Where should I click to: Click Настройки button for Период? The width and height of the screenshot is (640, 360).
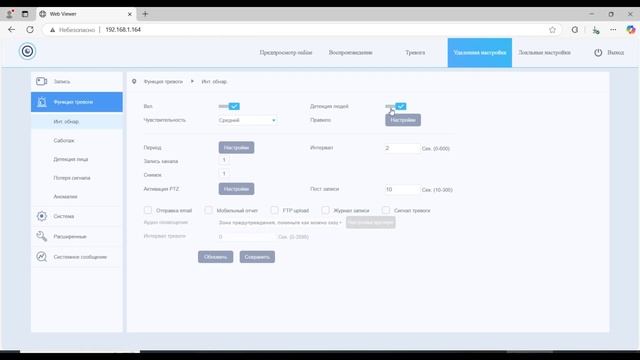(236, 147)
